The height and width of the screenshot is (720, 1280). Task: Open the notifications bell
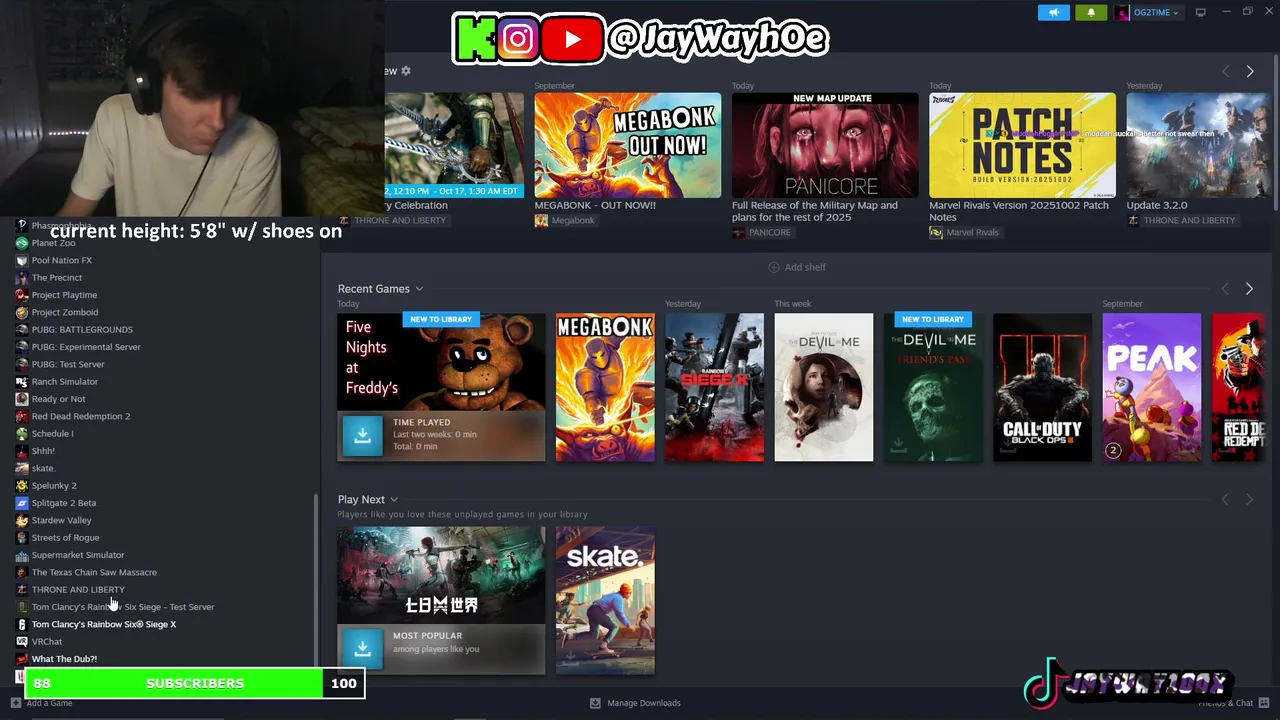[1091, 12]
